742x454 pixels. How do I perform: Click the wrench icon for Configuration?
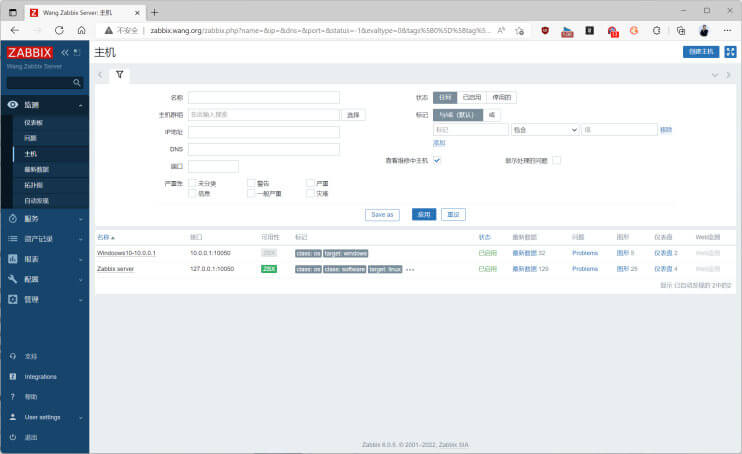point(13,279)
